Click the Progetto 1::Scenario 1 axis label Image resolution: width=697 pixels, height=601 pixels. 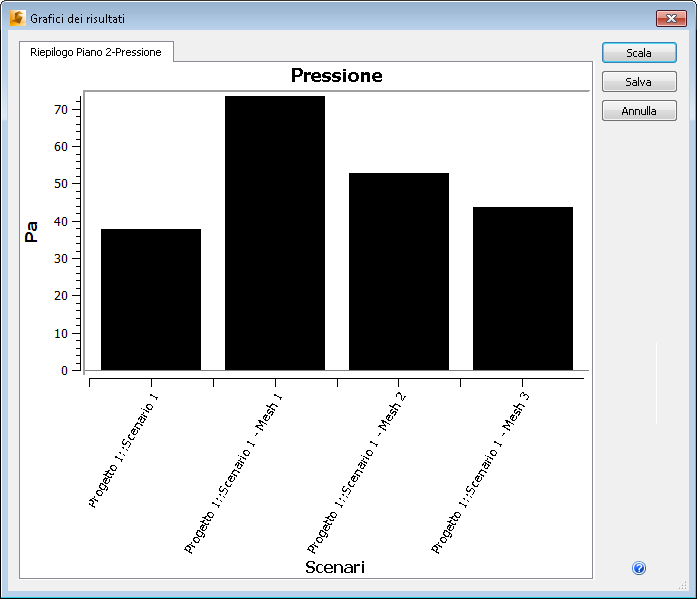click(x=123, y=450)
